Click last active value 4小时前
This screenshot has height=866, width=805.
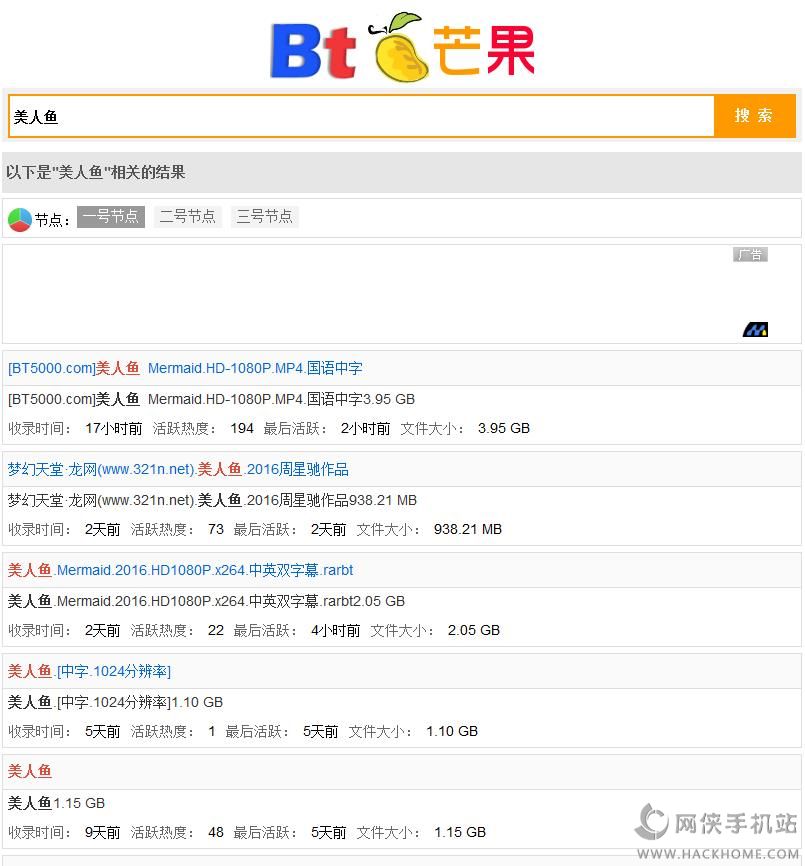[x=336, y=631]
